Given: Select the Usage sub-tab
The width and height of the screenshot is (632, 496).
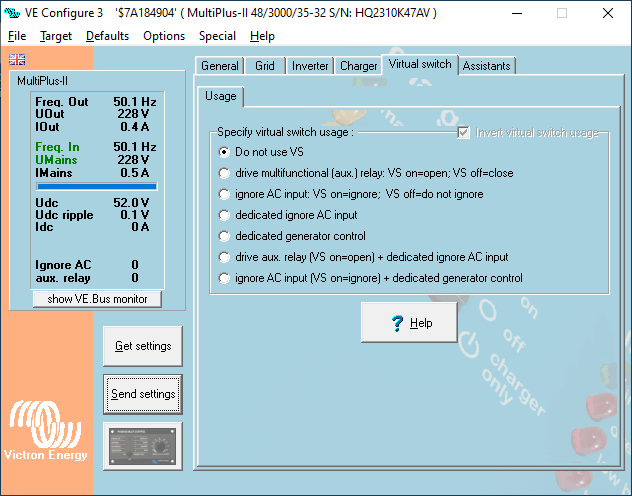Looking at the screenshot, I should (220, 96).
